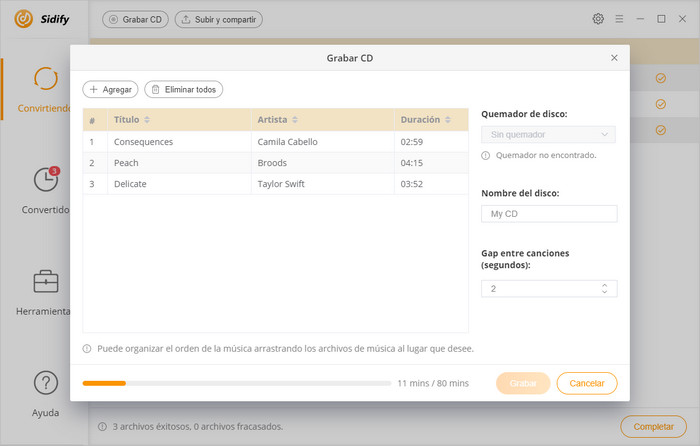Viewport: 700px width, 446px height.
Task: Click Grabar CD toolbar button
Action: point(135,19)
